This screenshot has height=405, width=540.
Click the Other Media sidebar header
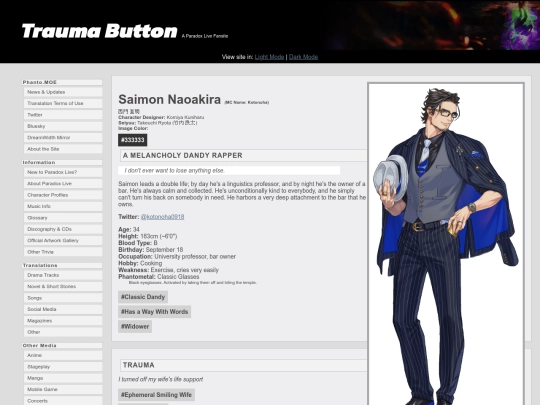(x=62, y=345)
